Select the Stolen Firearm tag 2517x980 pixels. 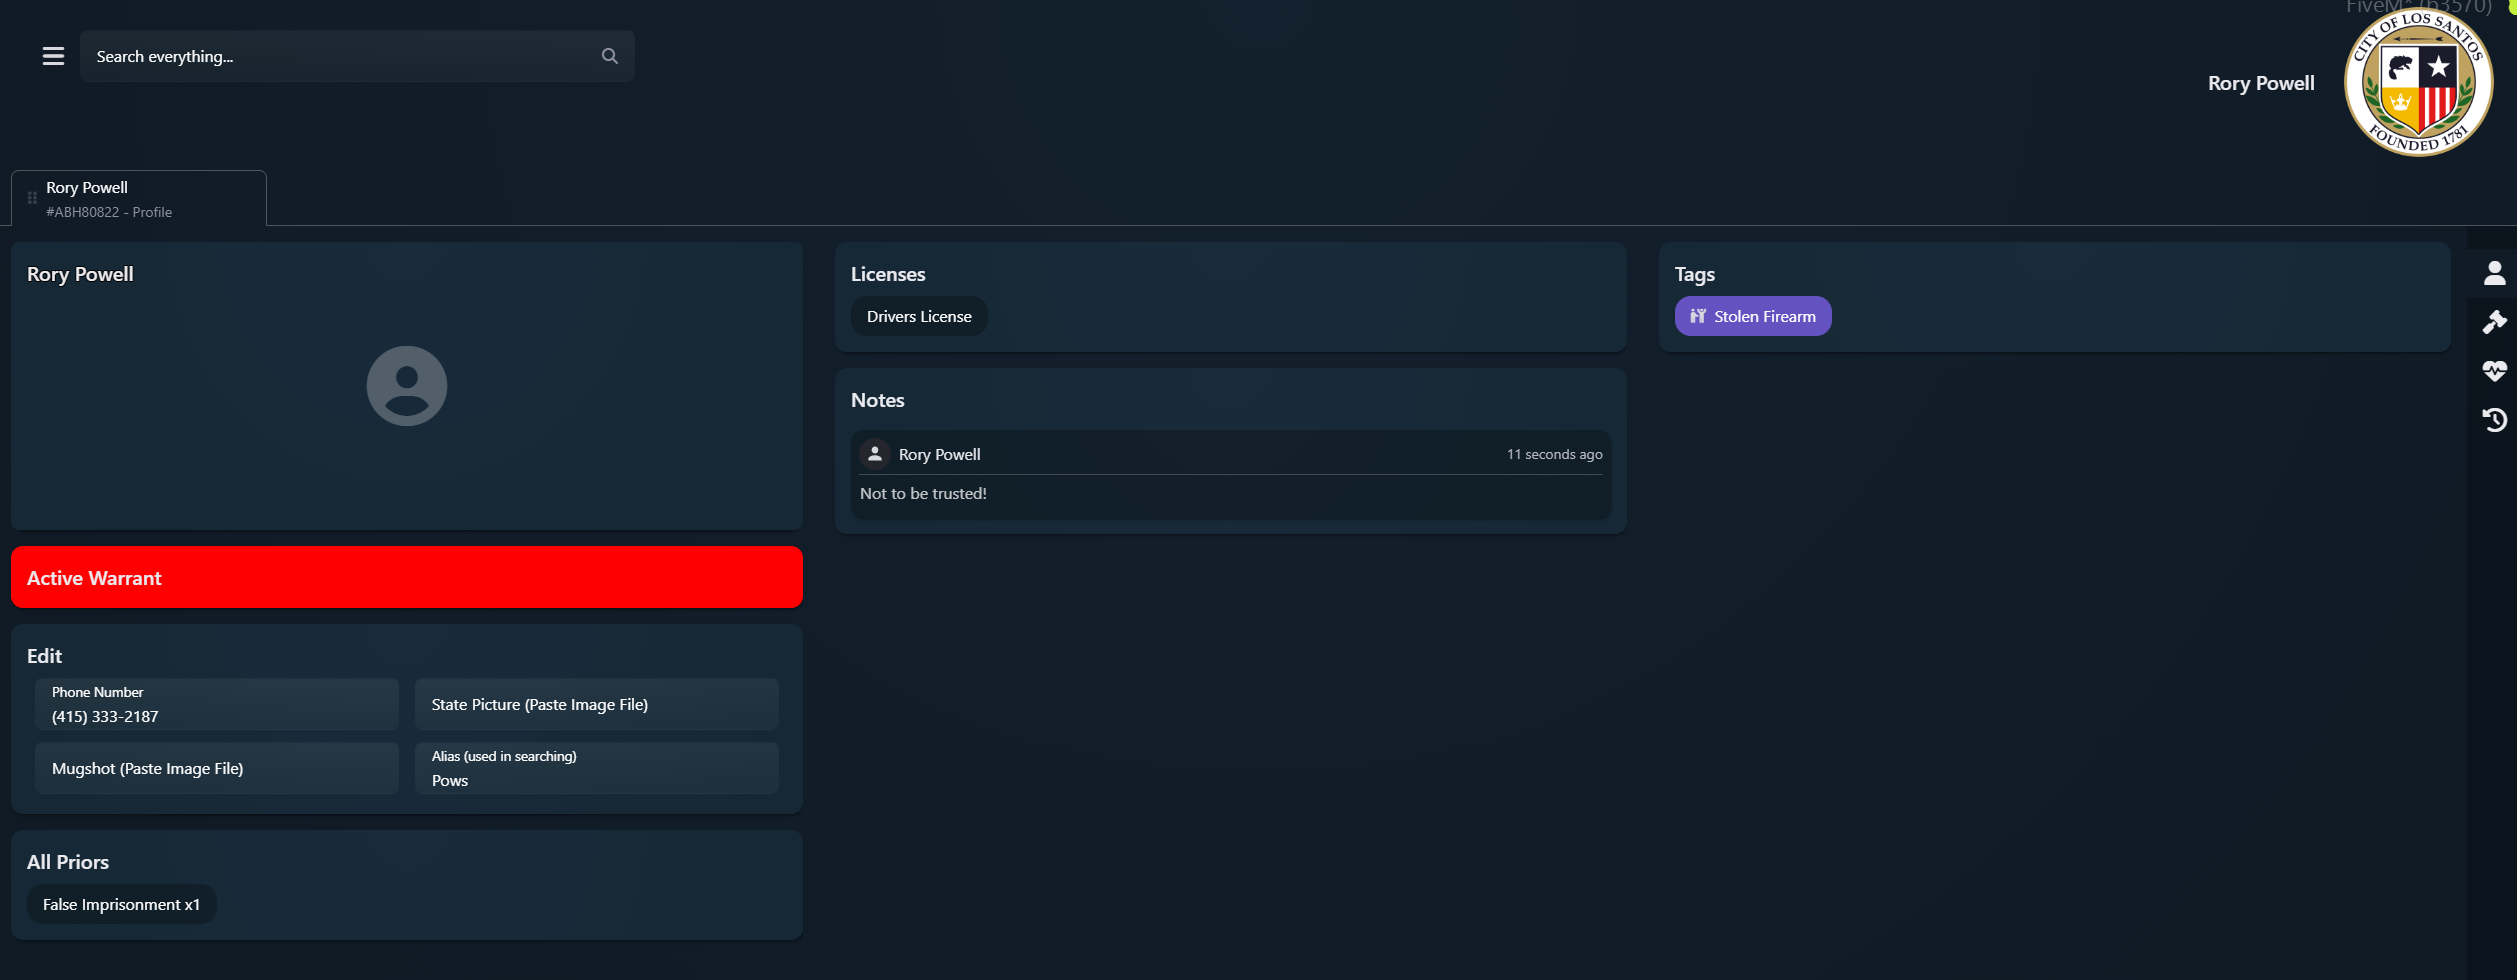[1753, 316]
